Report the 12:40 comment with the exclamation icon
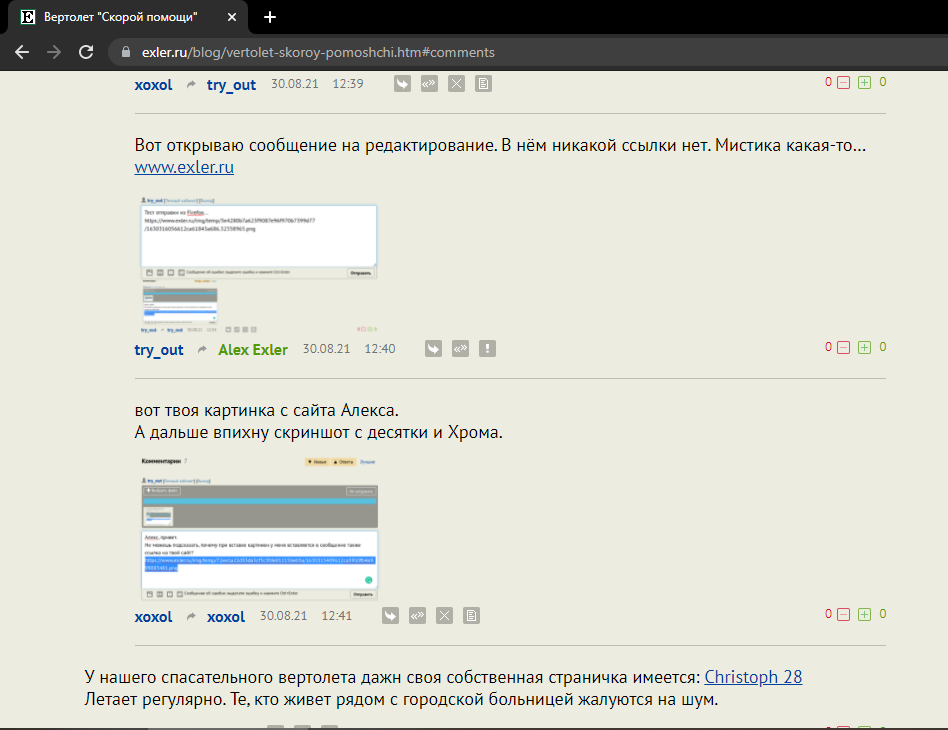948x730 pixels. [487, 349]
